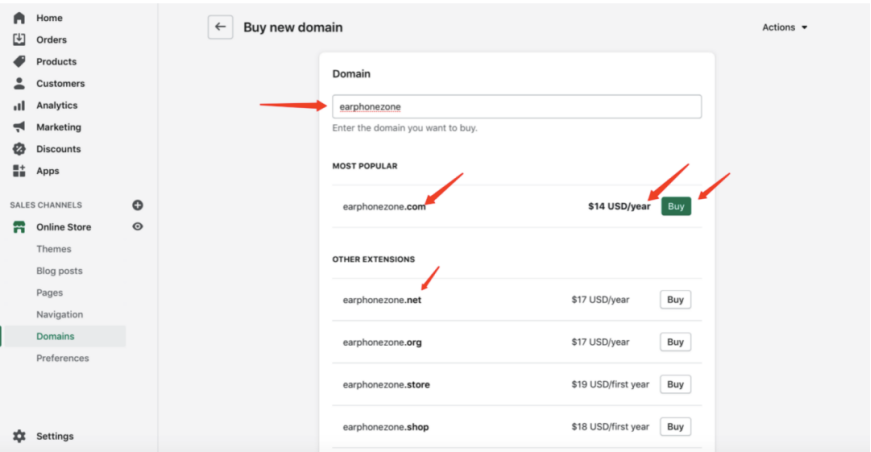Select Domains under Online Store
Viewport: 871px width, 452px height.
click(55, 336)
